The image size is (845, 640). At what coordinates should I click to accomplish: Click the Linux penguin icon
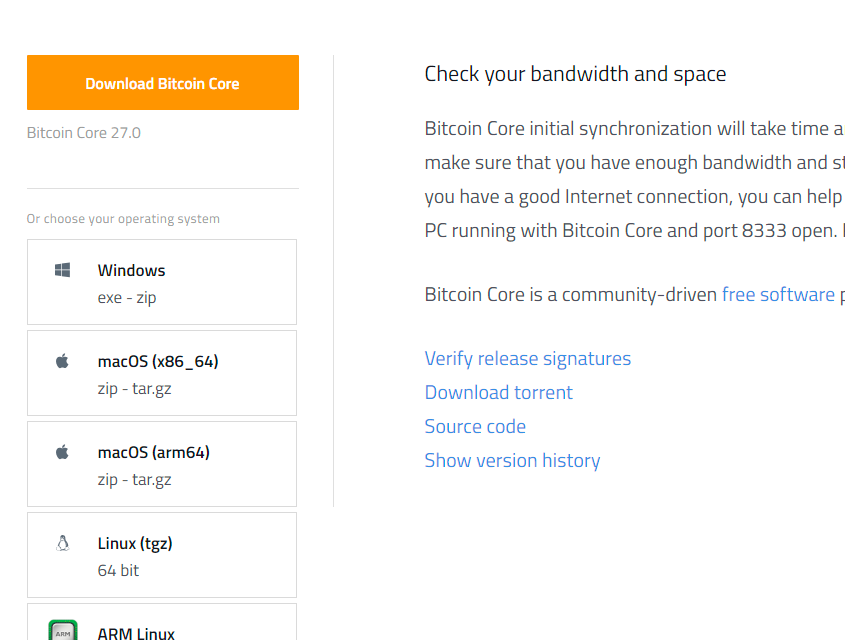point(62,543)
